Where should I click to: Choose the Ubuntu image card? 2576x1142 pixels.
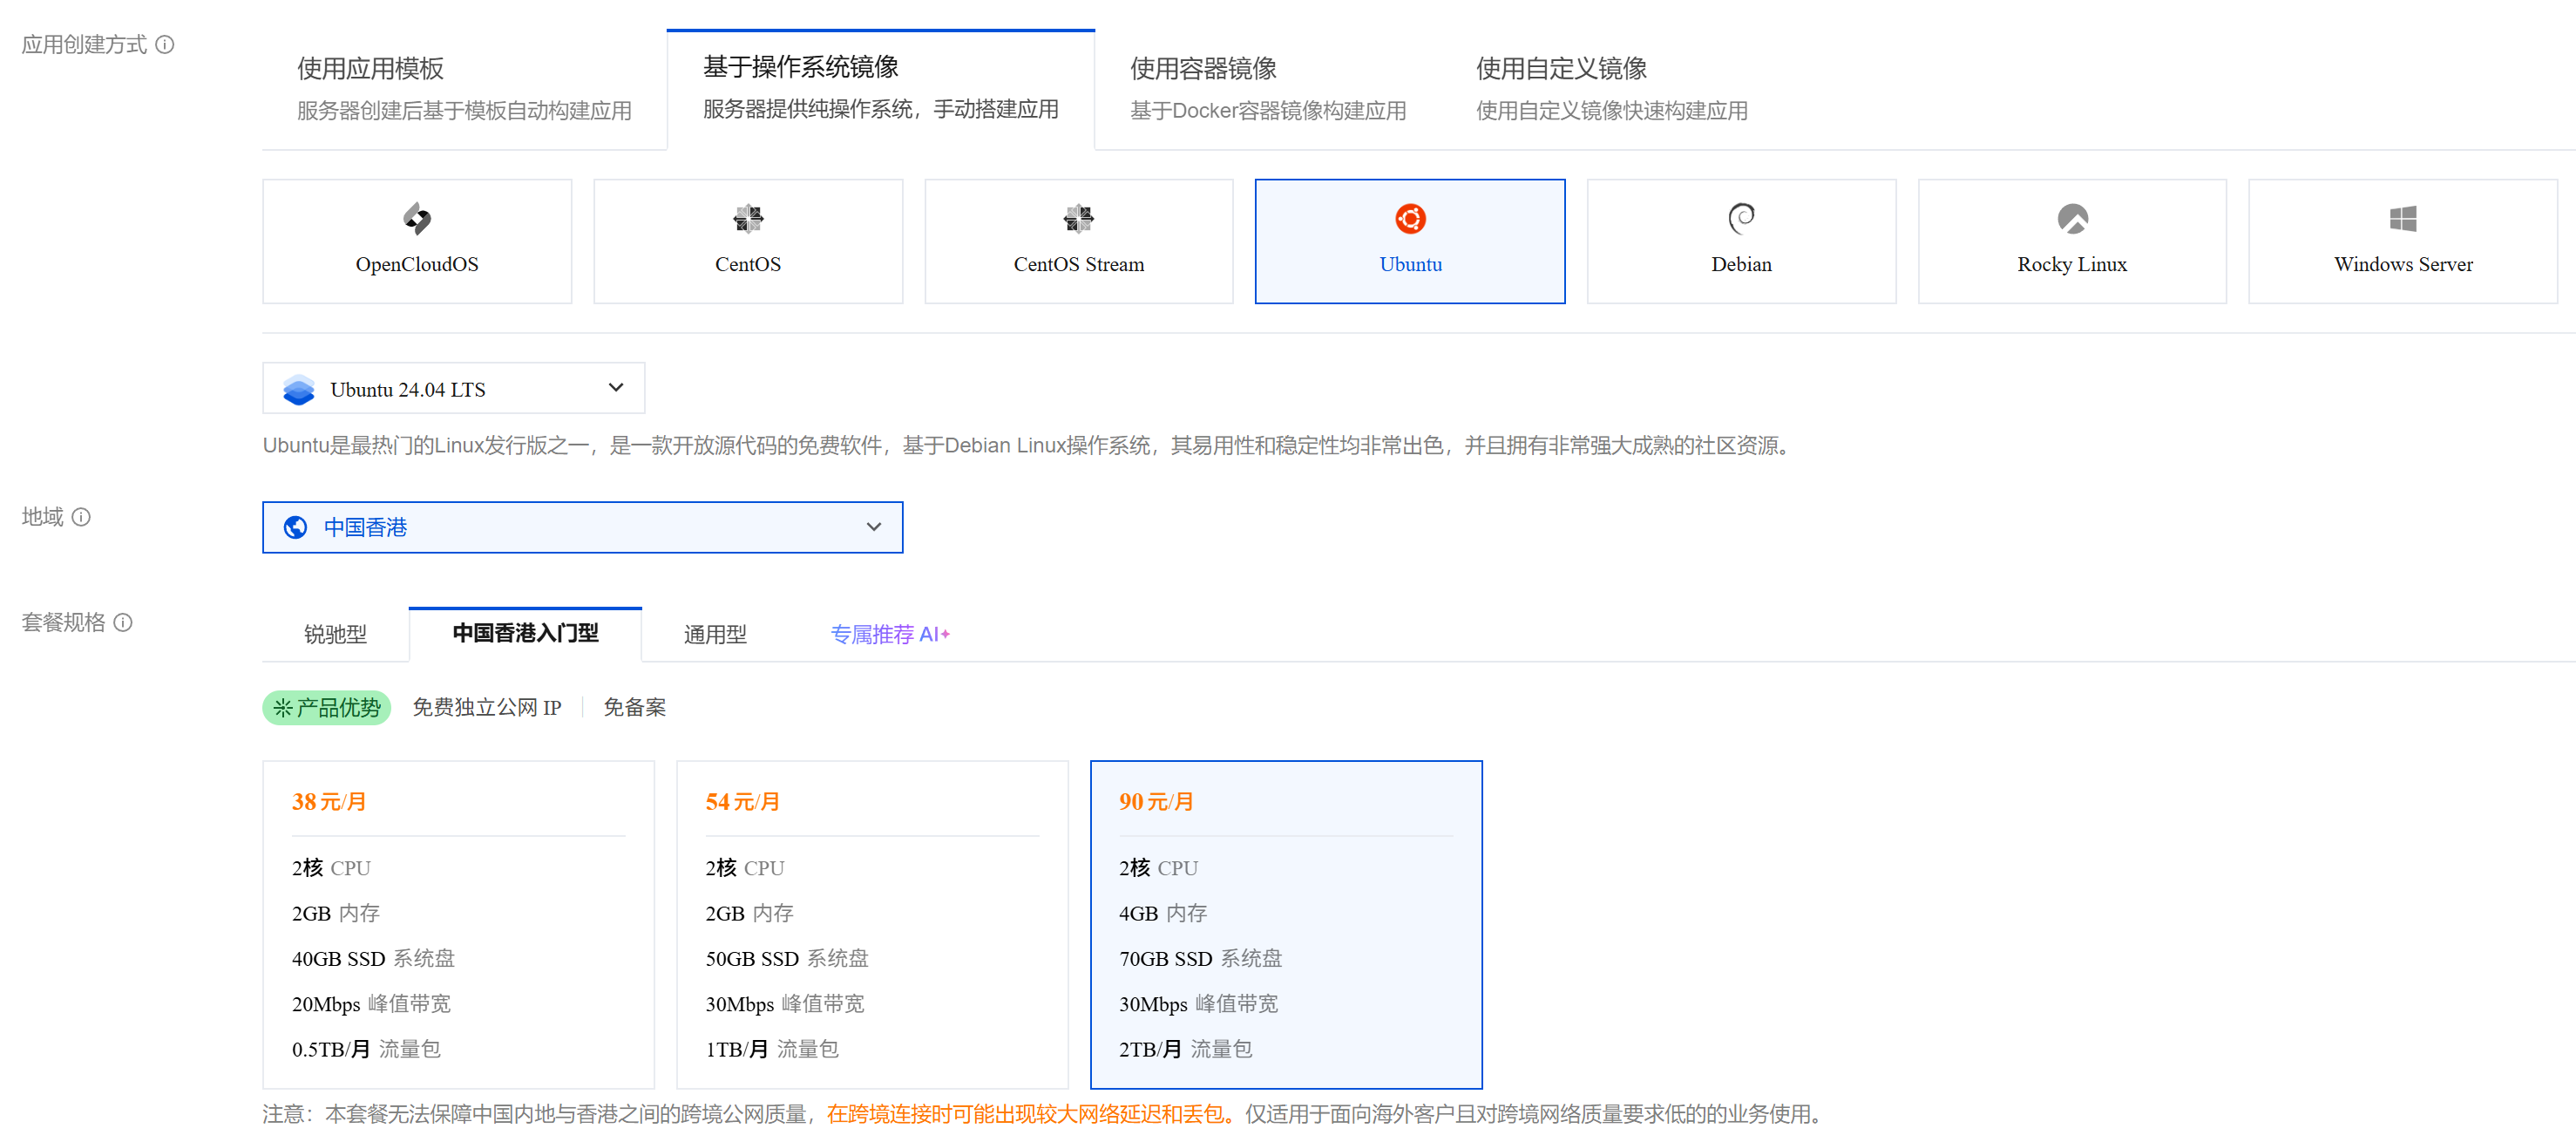coord(1410,241)
